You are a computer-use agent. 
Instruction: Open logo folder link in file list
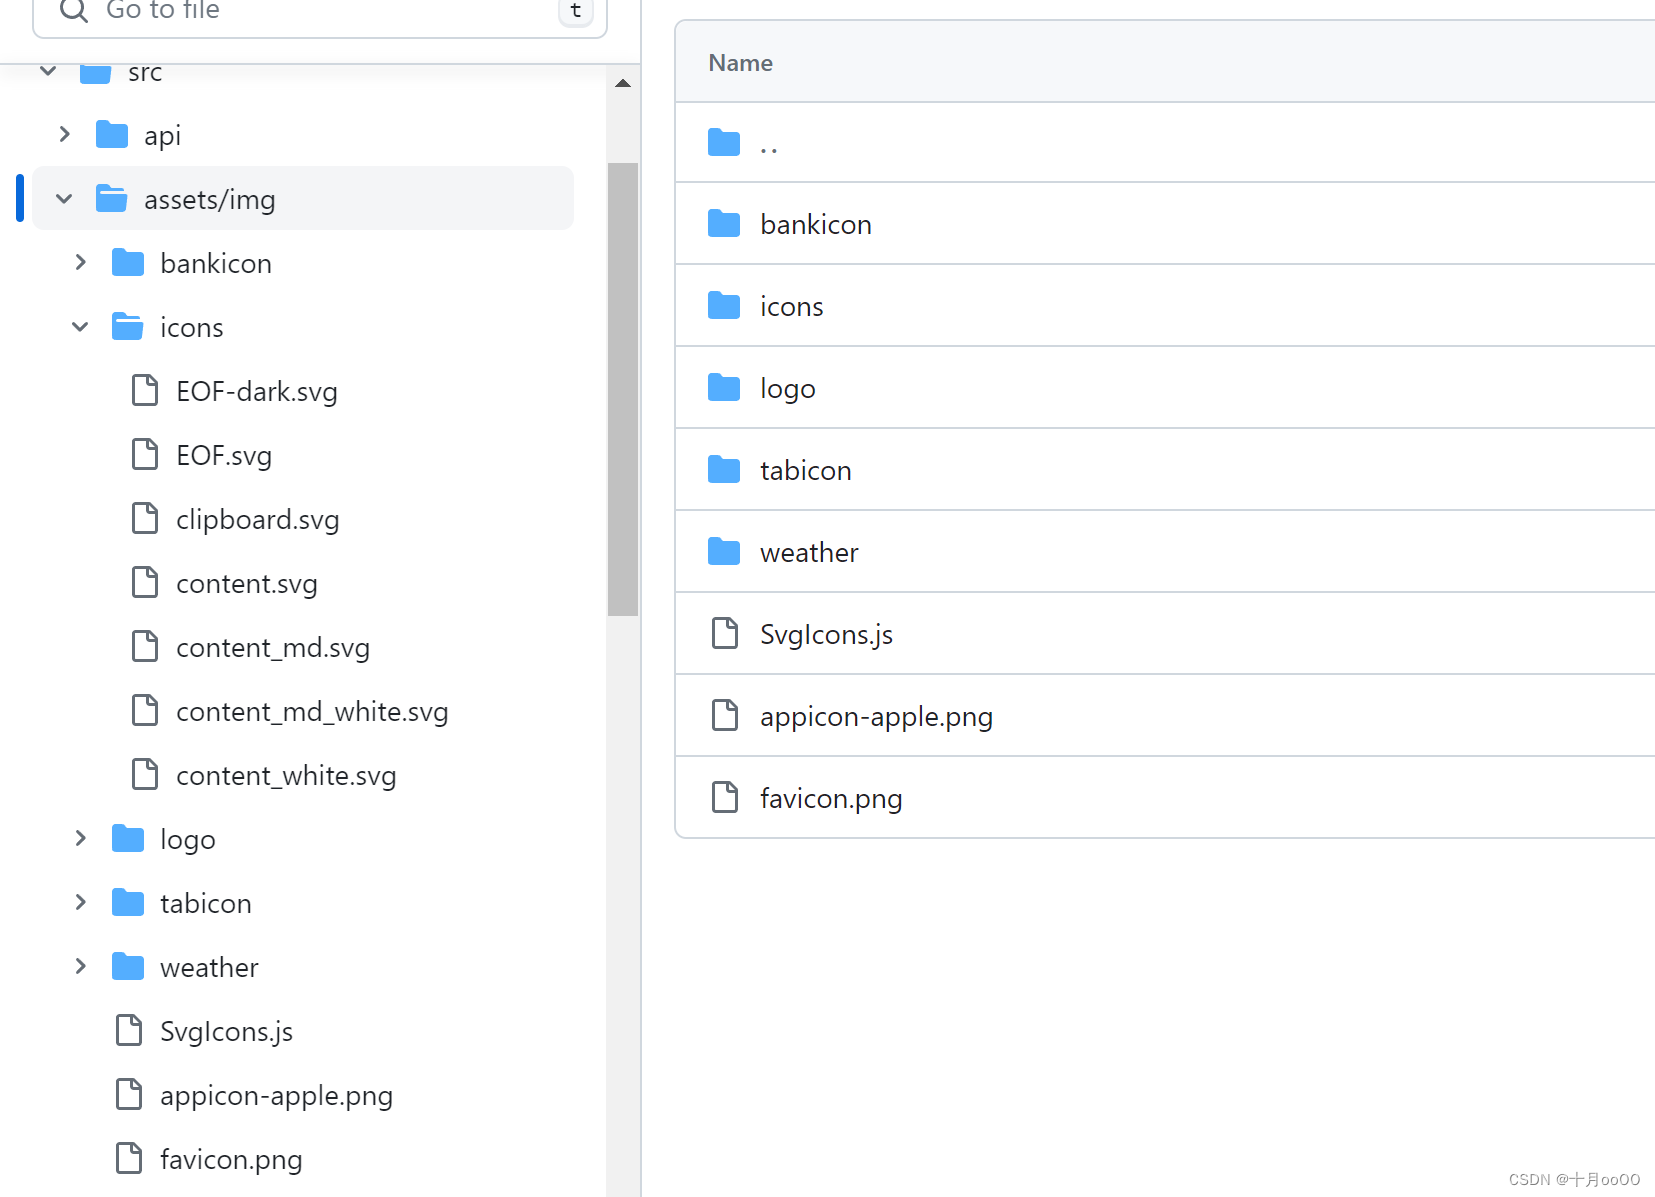click(788, 388)
